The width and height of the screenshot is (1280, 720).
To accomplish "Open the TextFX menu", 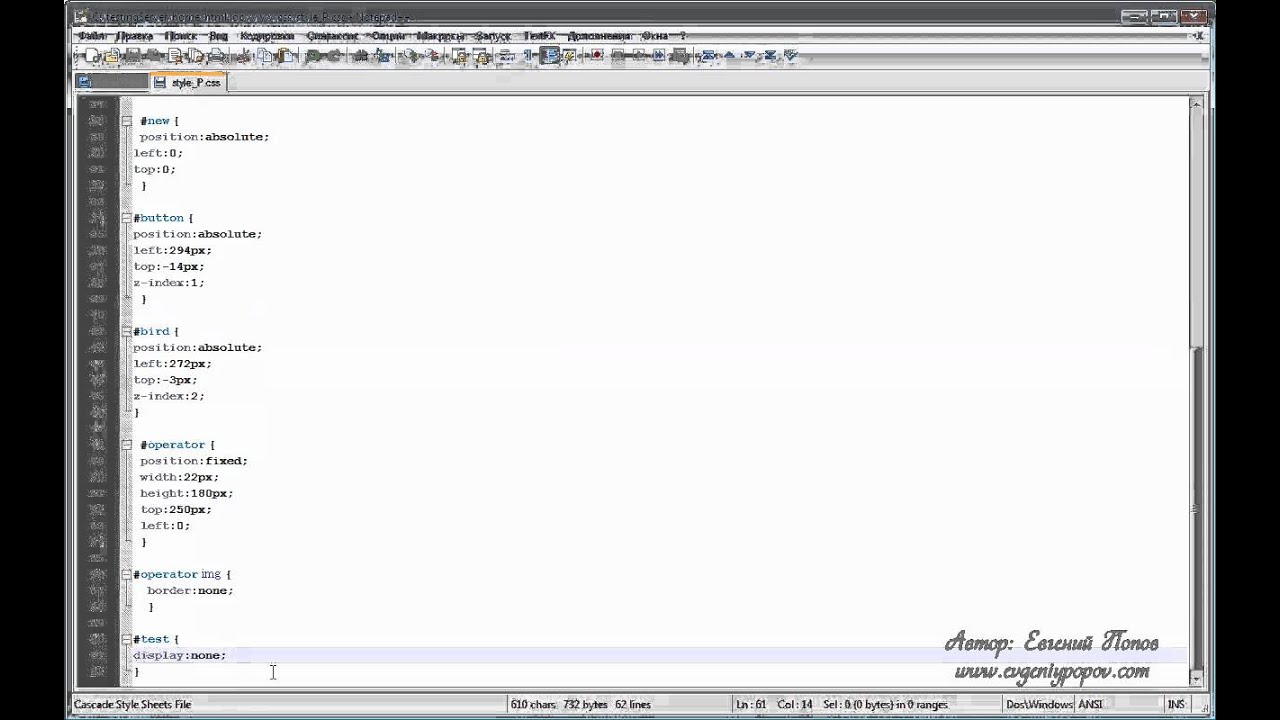I will [x=539, y=36].
